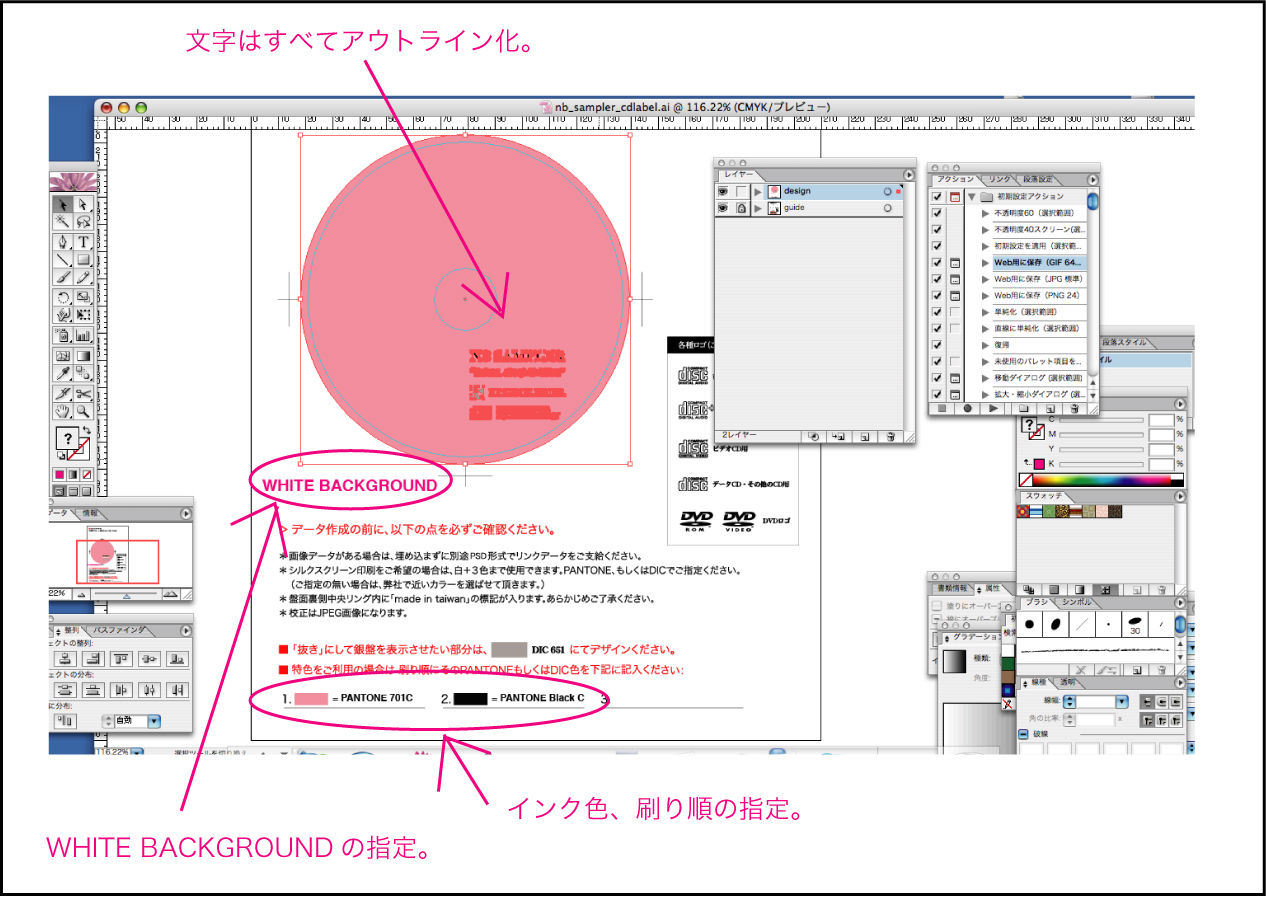Expand the 不透明度60 action

point(985,213)
